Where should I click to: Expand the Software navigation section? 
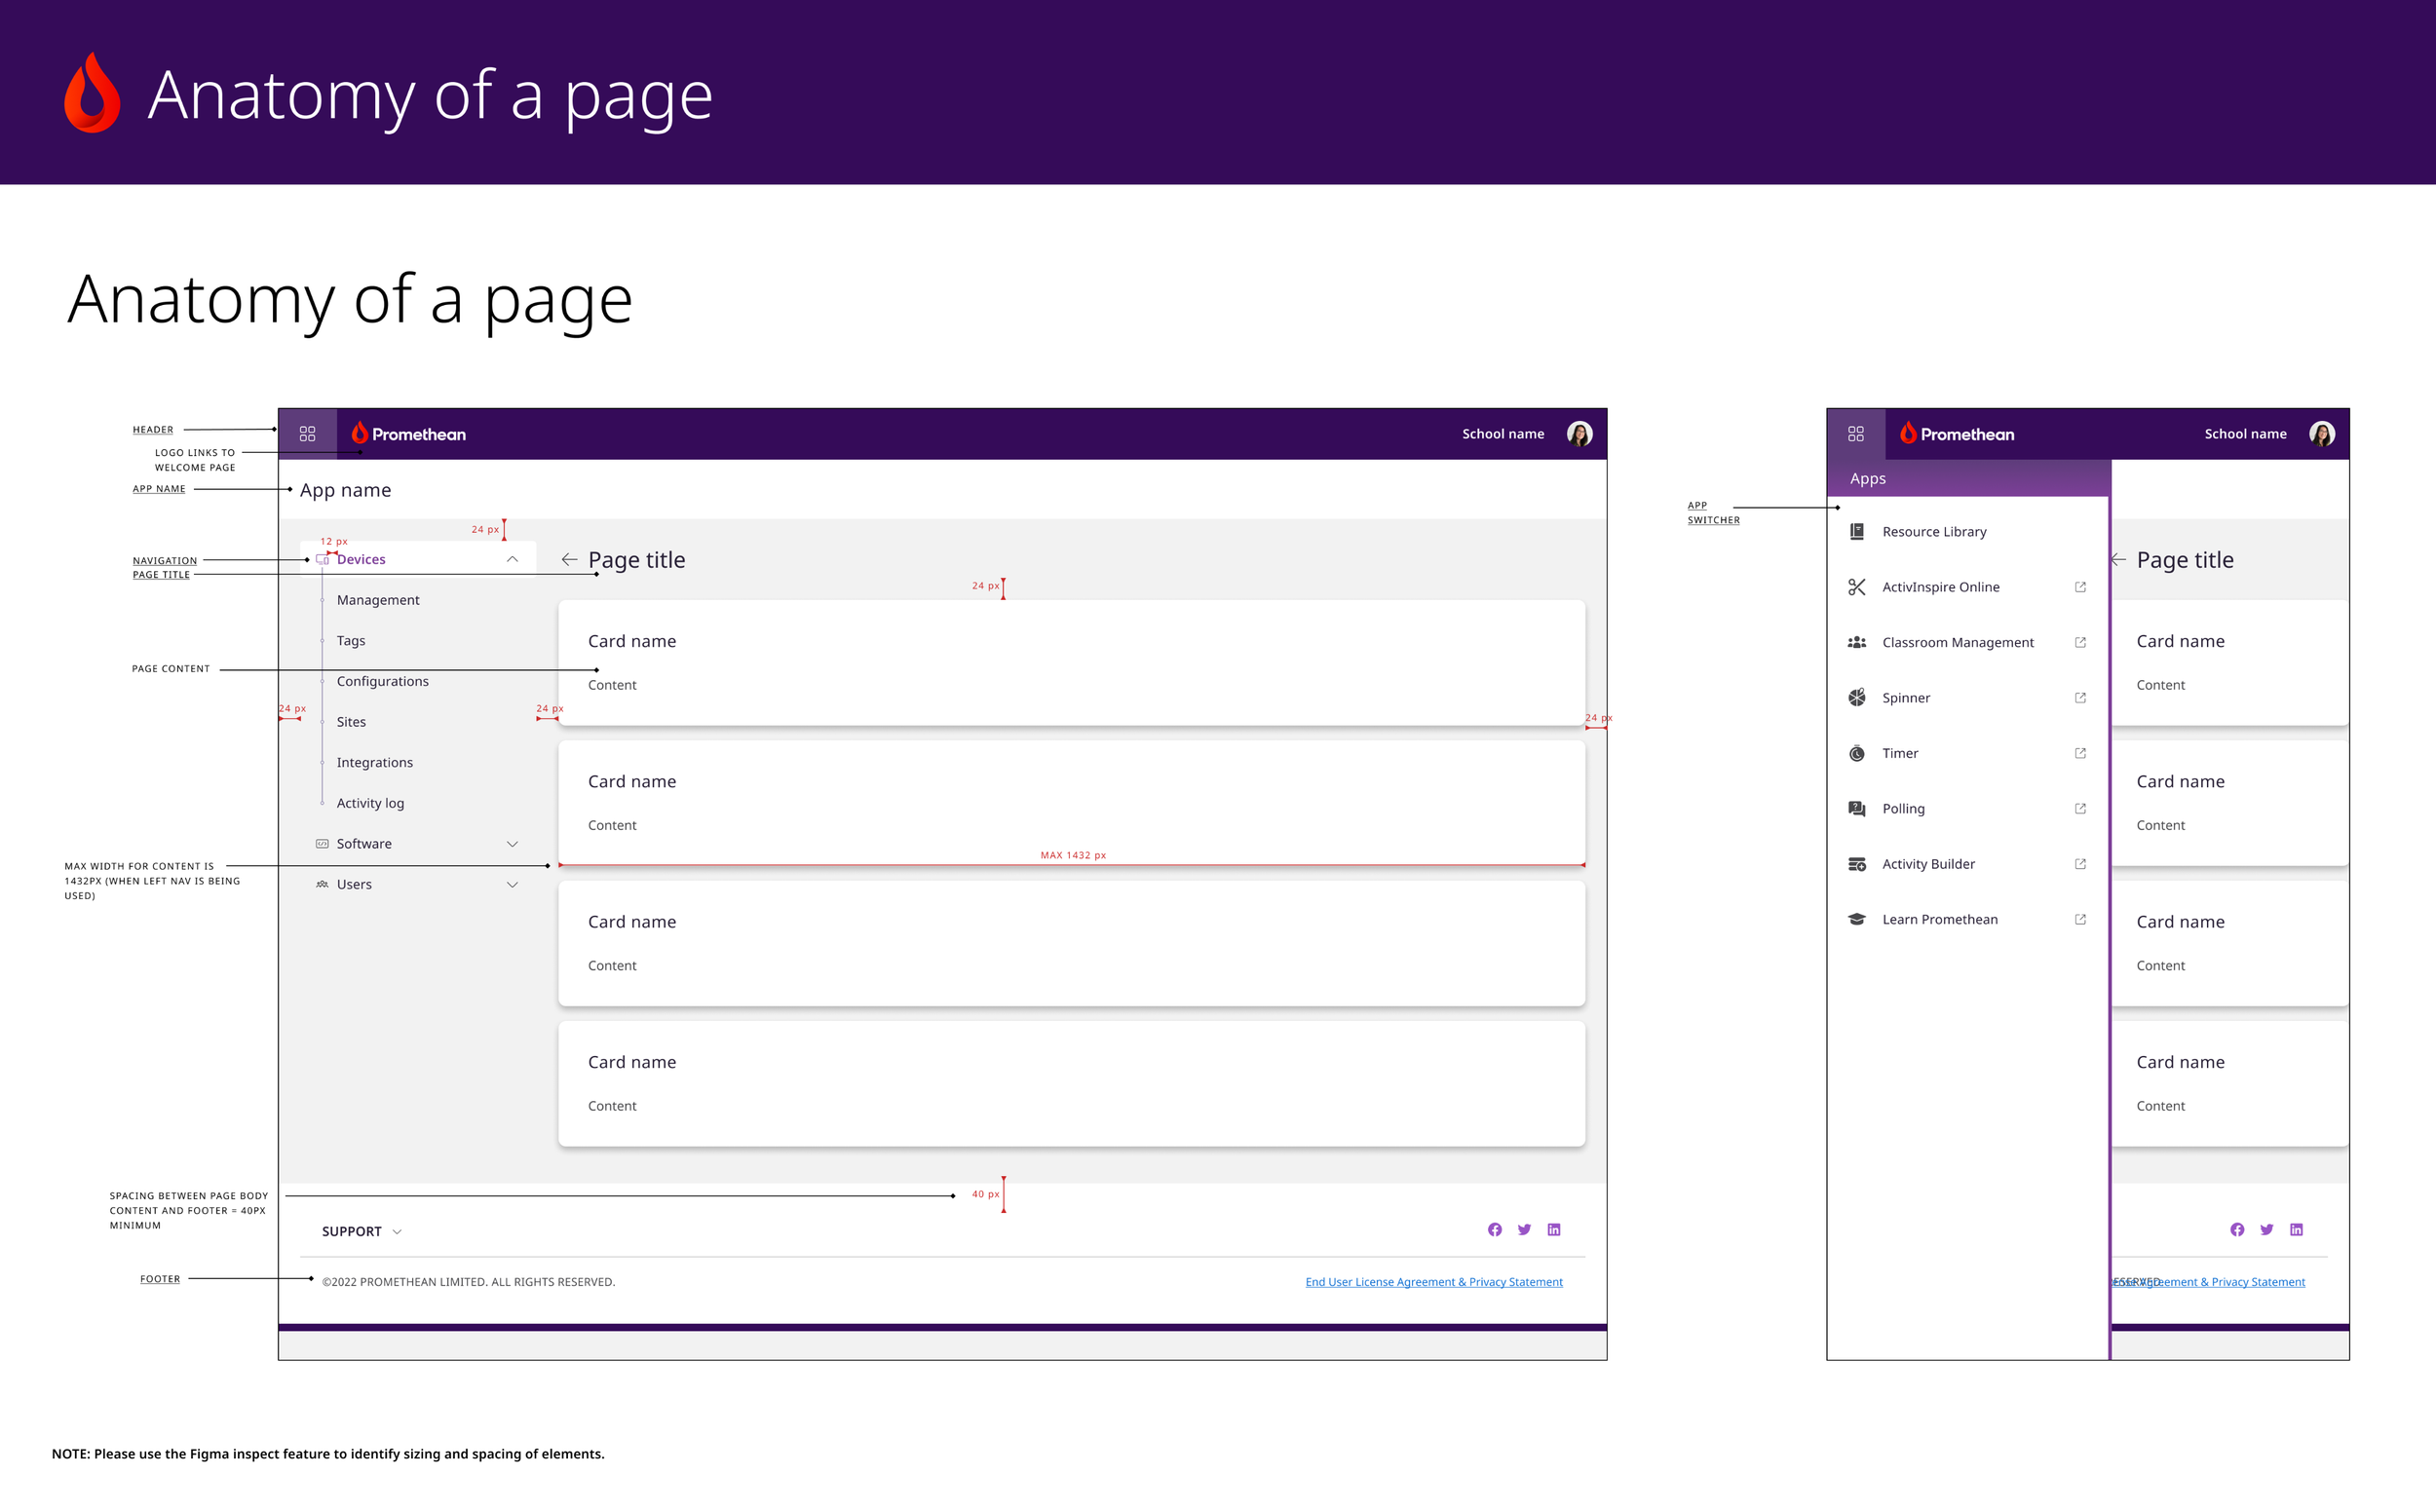click(x=512, y=844)
